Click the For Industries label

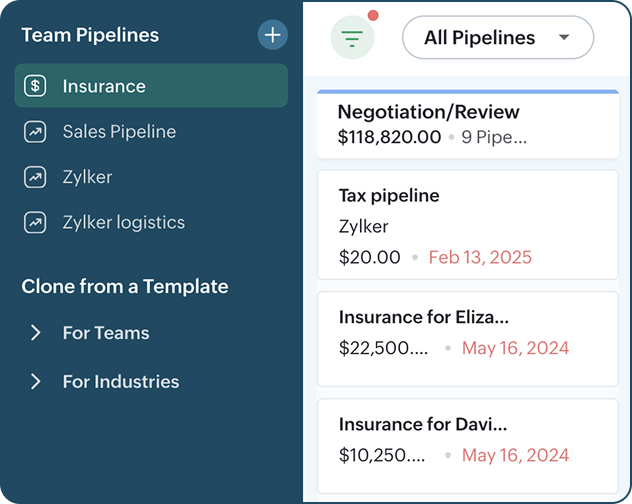click(121, 381)
